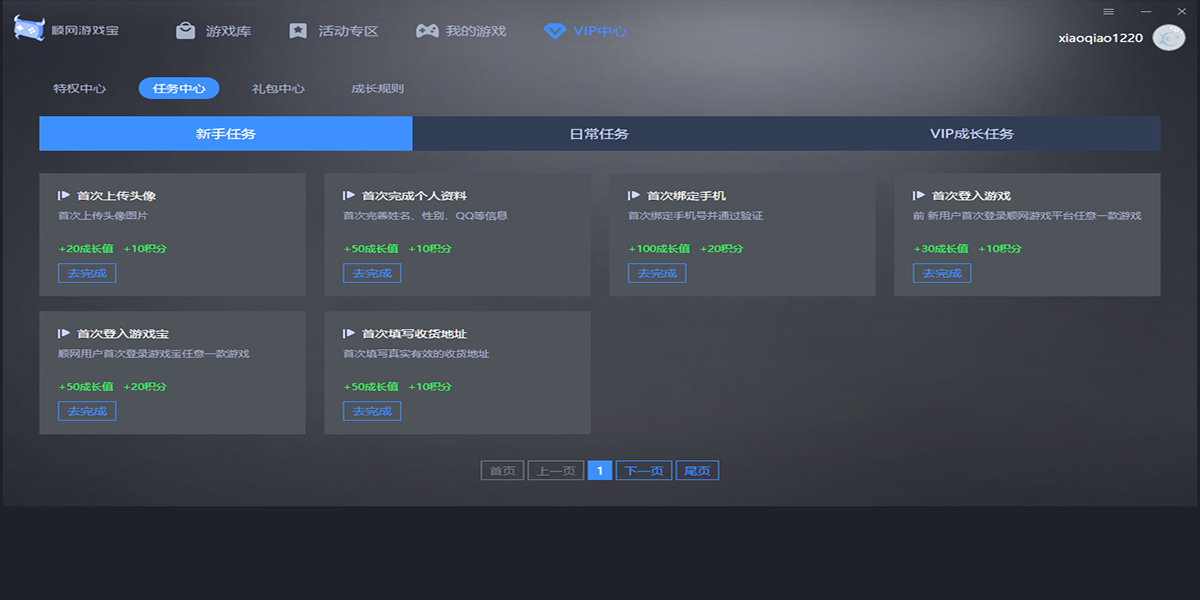This screenshot has height=600, width=1200.
Task: Click the 我的游戏 gamepad icon
Action: (x=427, y=31)
